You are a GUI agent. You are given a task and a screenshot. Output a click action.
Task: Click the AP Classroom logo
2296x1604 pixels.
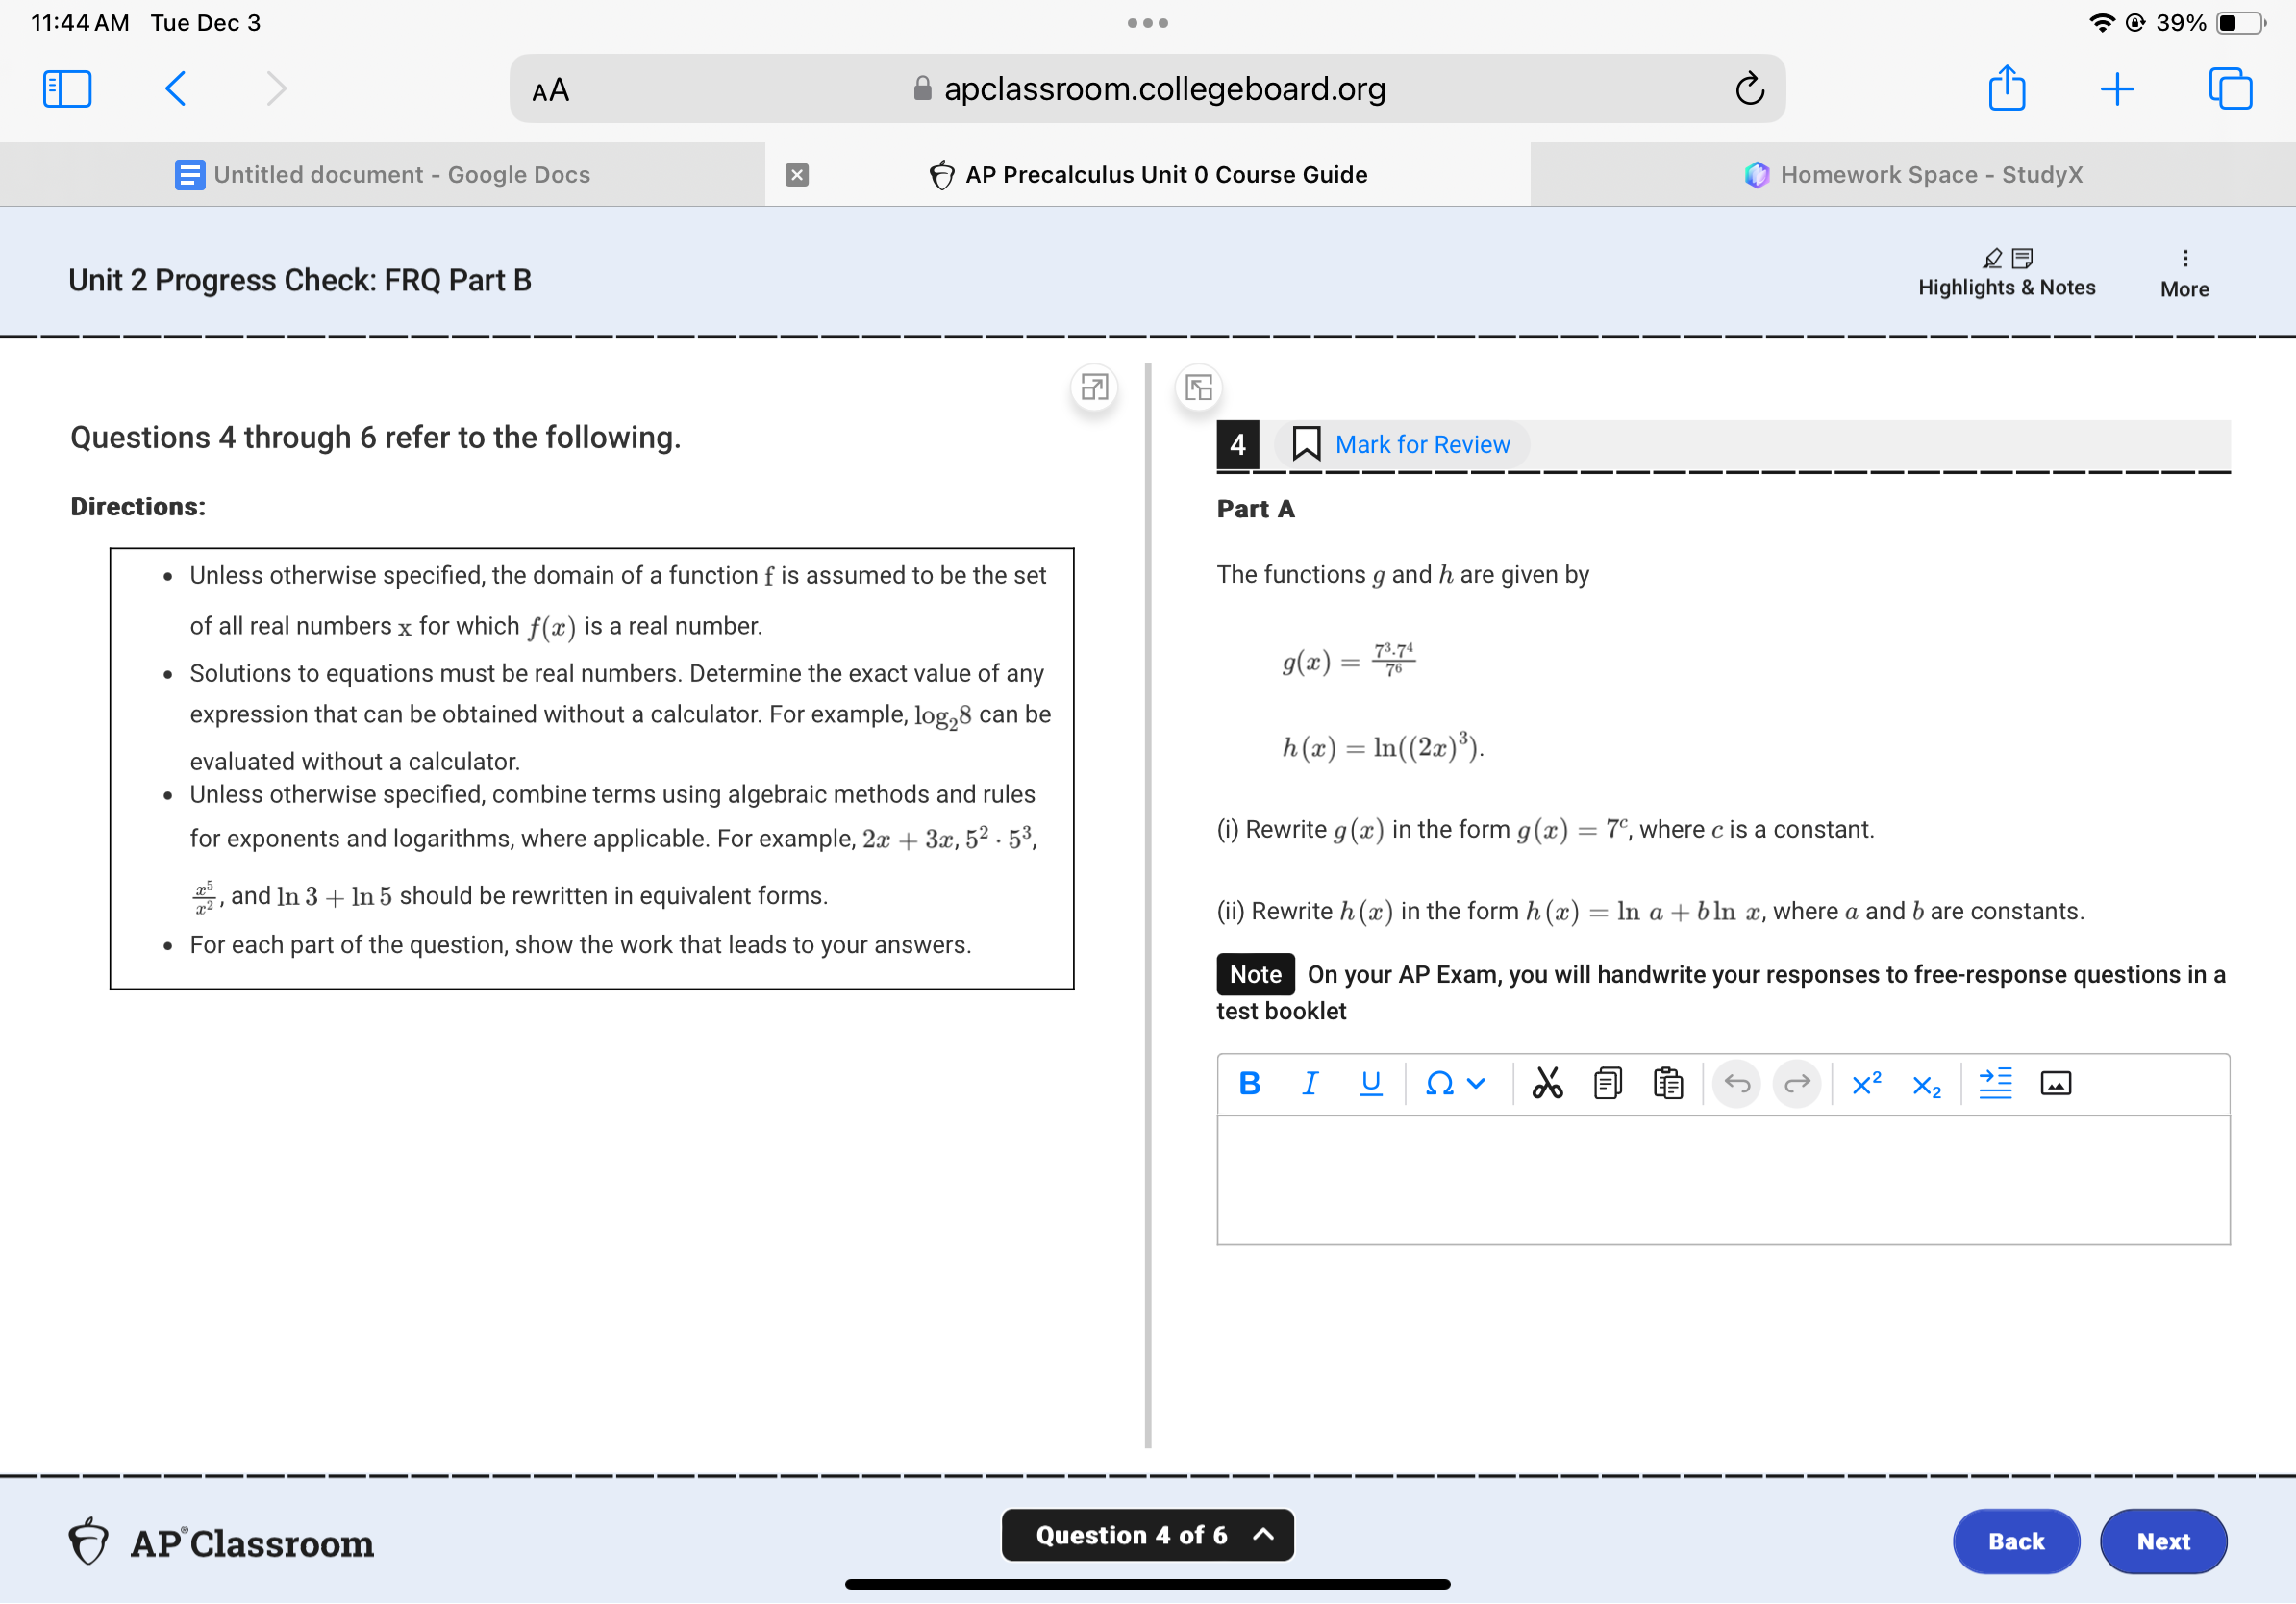pyautogui.click(x=221, y=1542)
